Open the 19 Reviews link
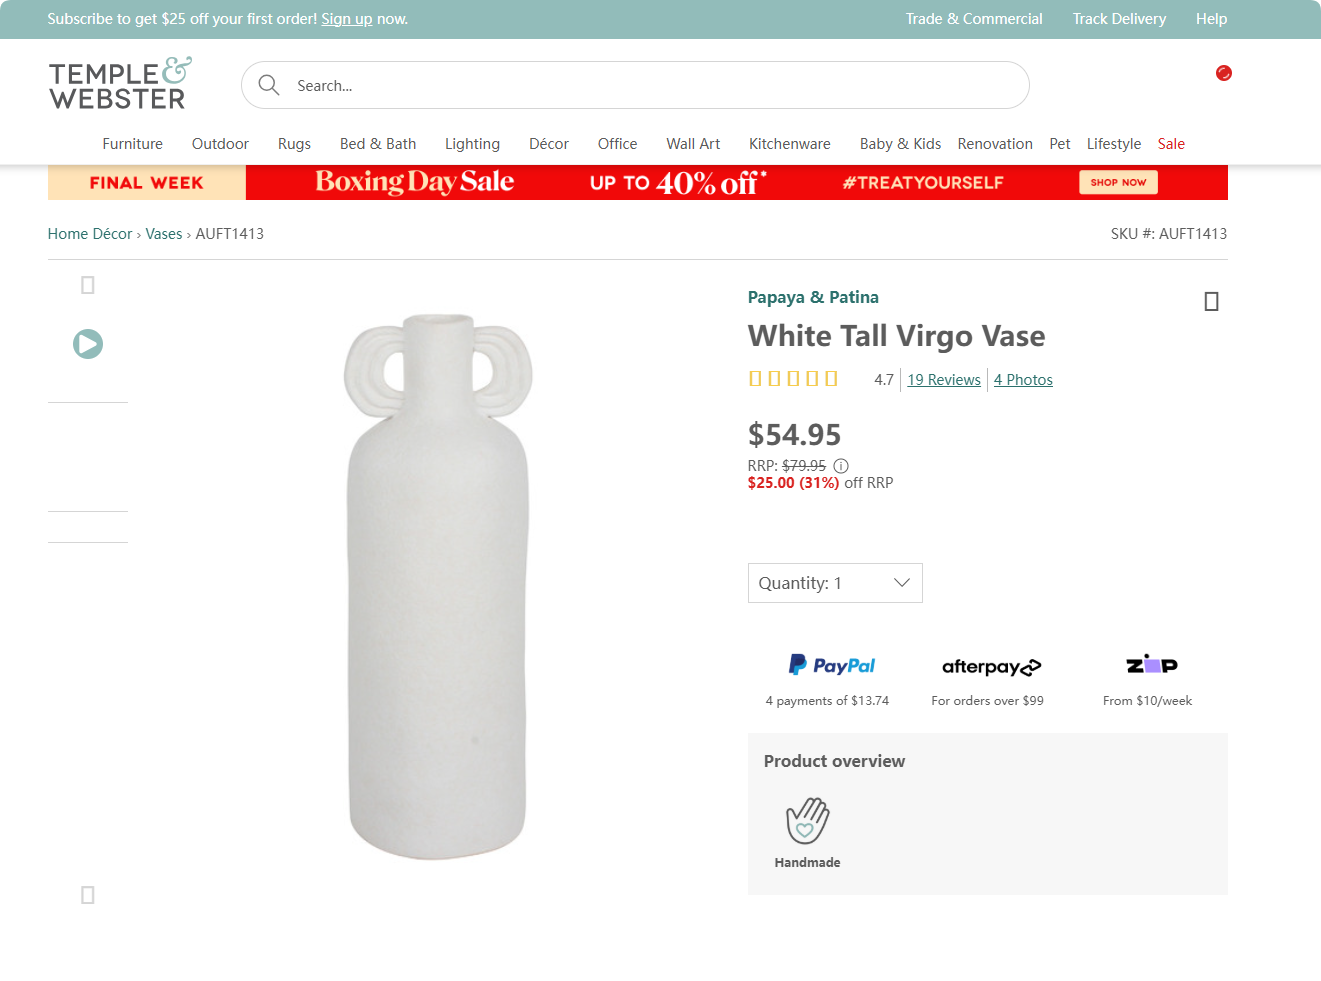Screen dimensions: 1321x981 [x=944, y=380]
